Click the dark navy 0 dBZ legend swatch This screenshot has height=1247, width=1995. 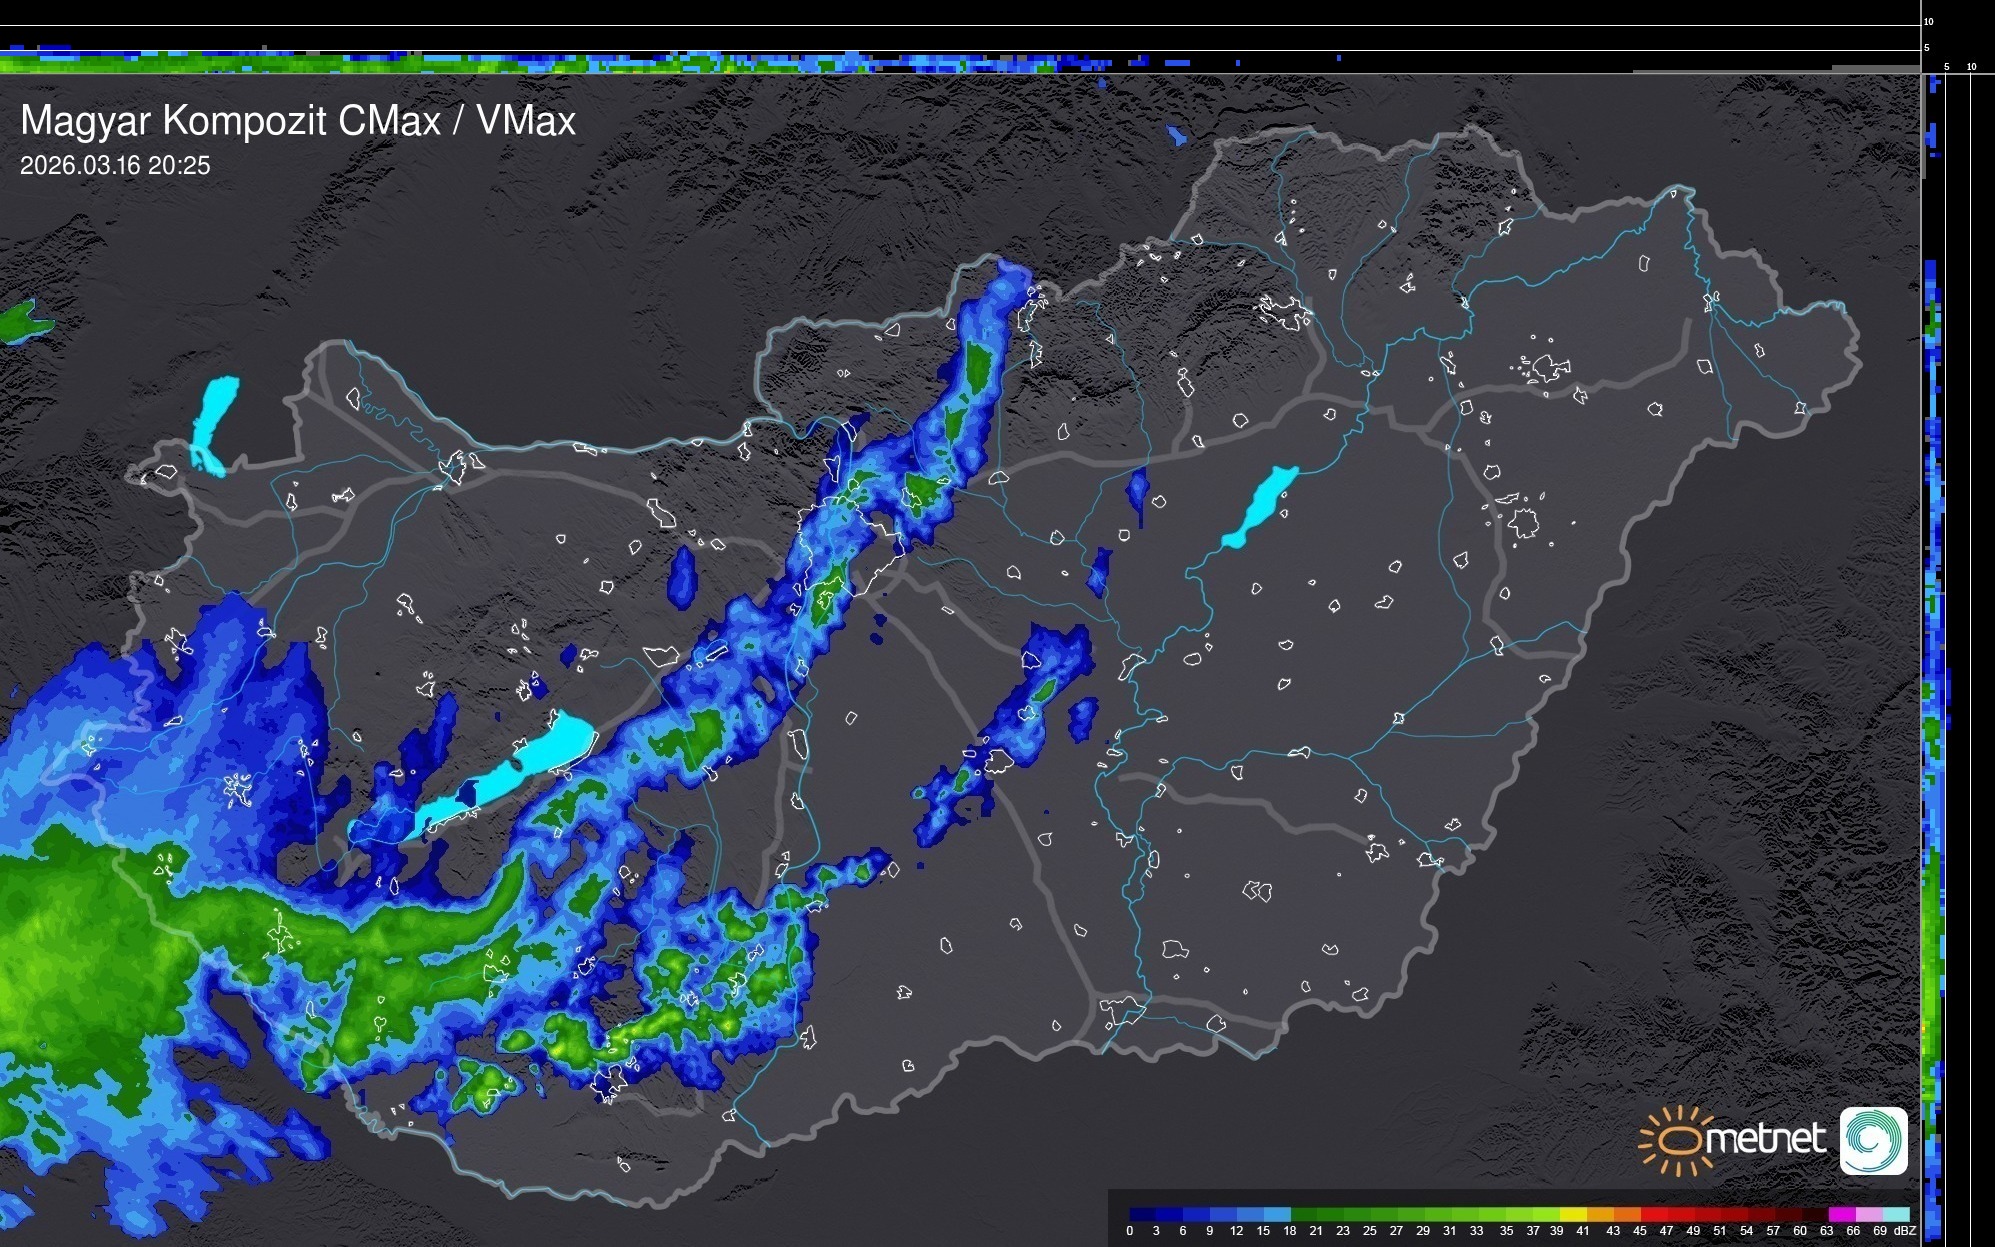click(1142, 1215)
